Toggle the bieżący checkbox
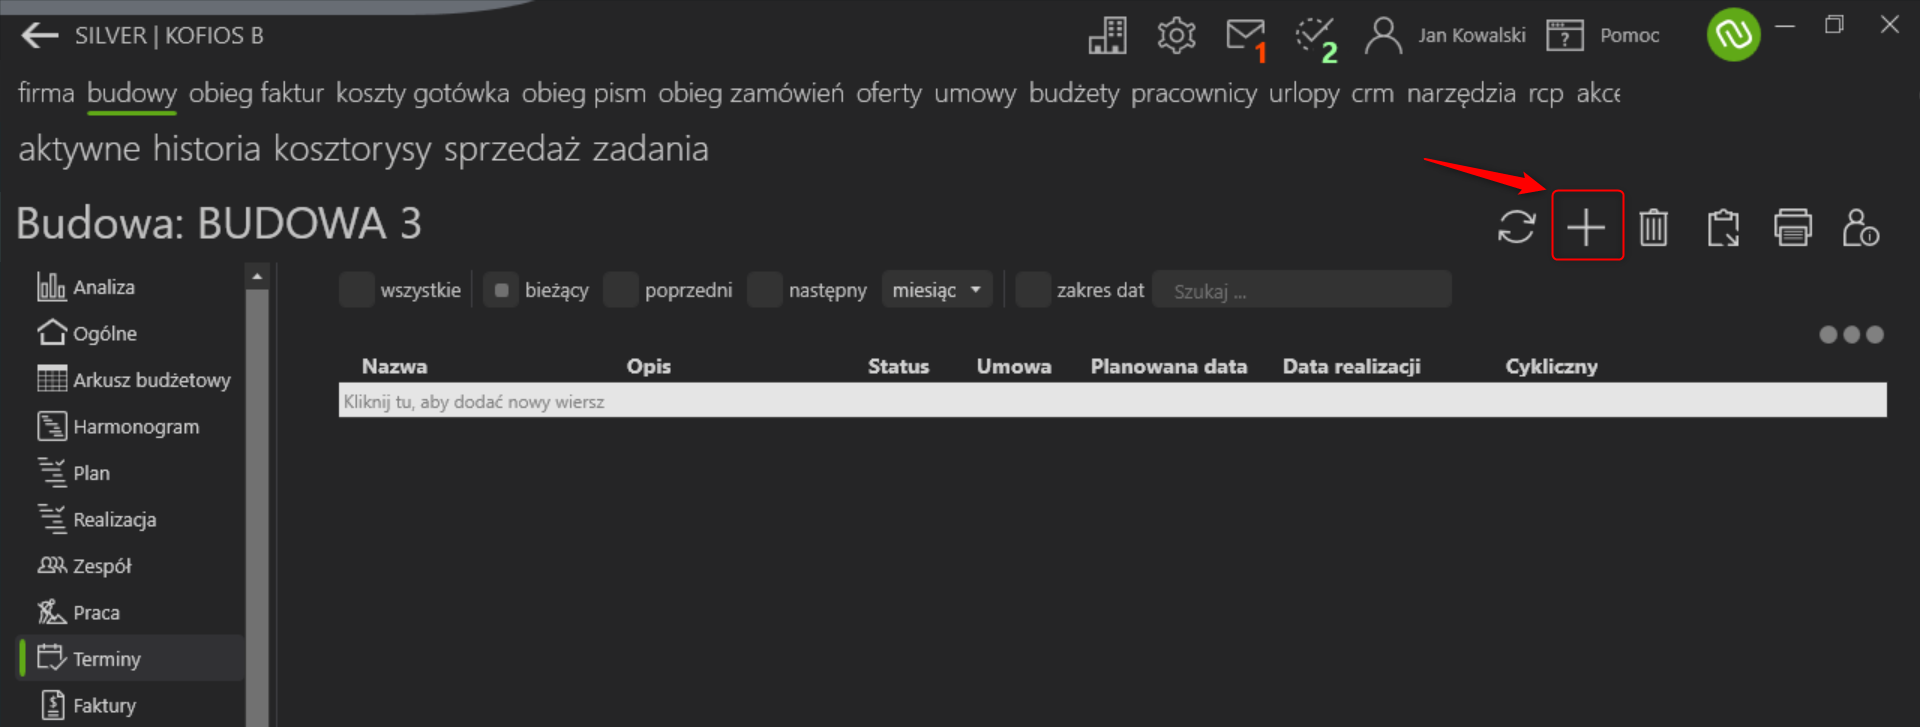Viewport: 1920px width, 727px height. tap(501, 290)
